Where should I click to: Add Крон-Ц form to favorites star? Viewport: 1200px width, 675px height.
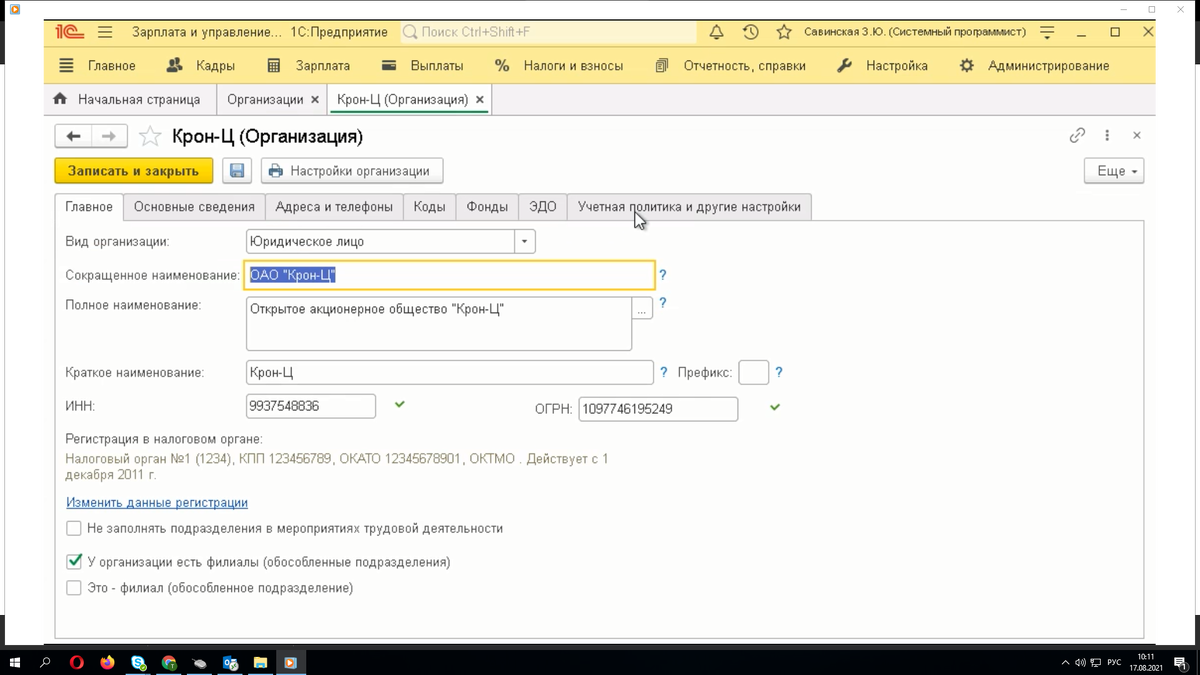tap(150, 136)
